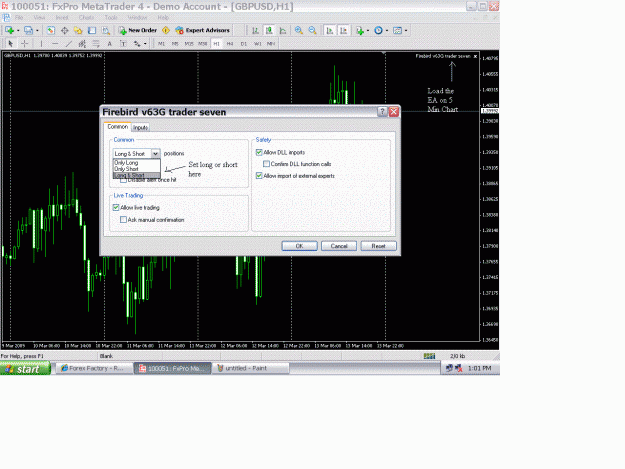Open the positions combo box dropdown arrow
The image size is (625, 469).
coord(155,153)
